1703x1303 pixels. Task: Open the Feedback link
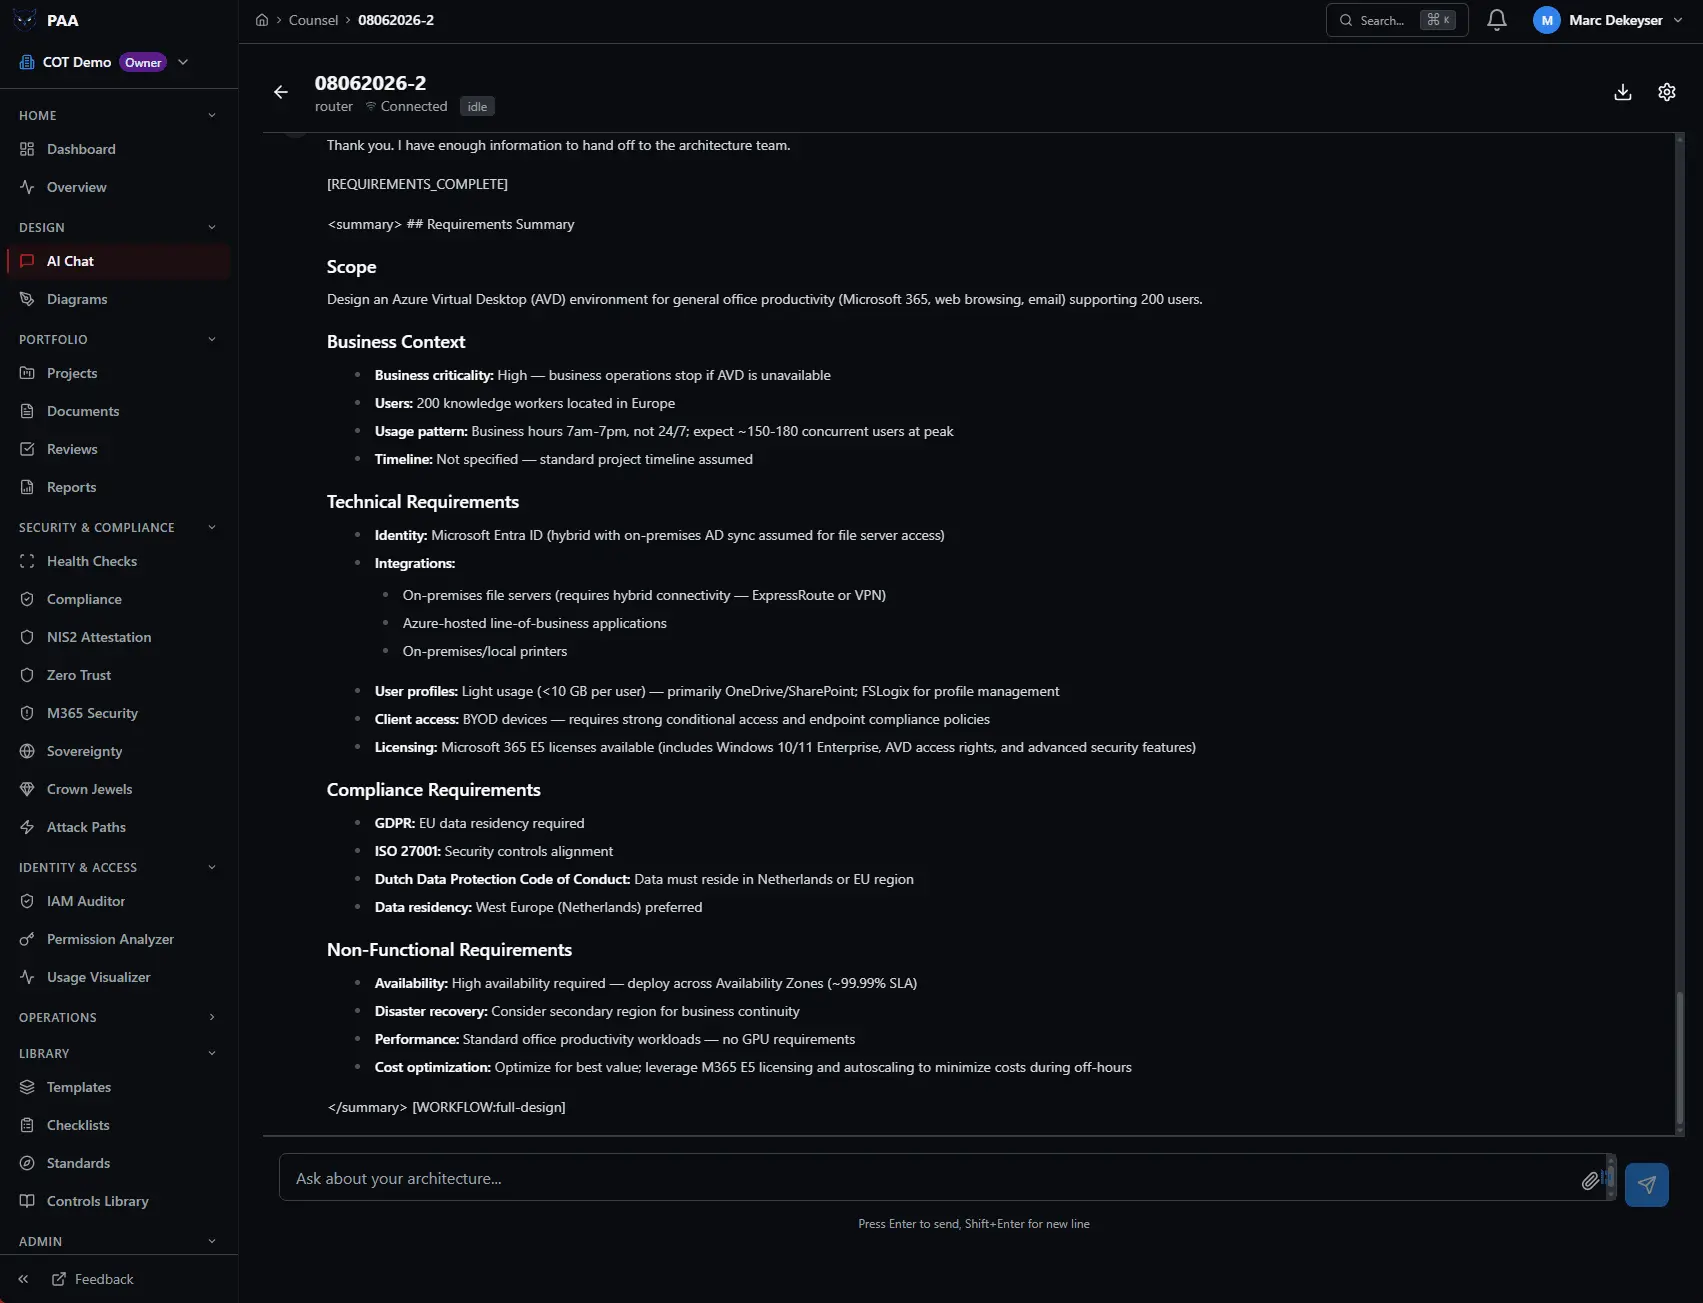92,1279
